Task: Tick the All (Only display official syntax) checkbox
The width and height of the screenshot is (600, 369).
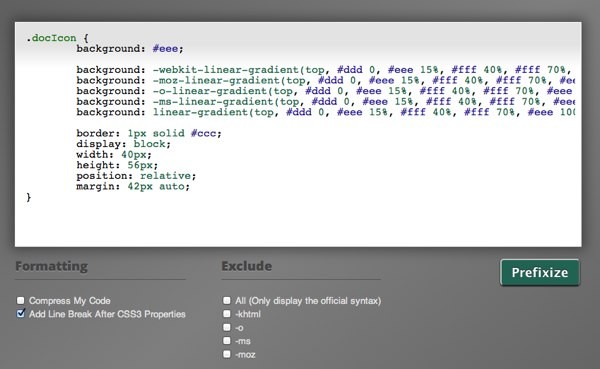Action: pyautogui.click(x=227, y=300)
